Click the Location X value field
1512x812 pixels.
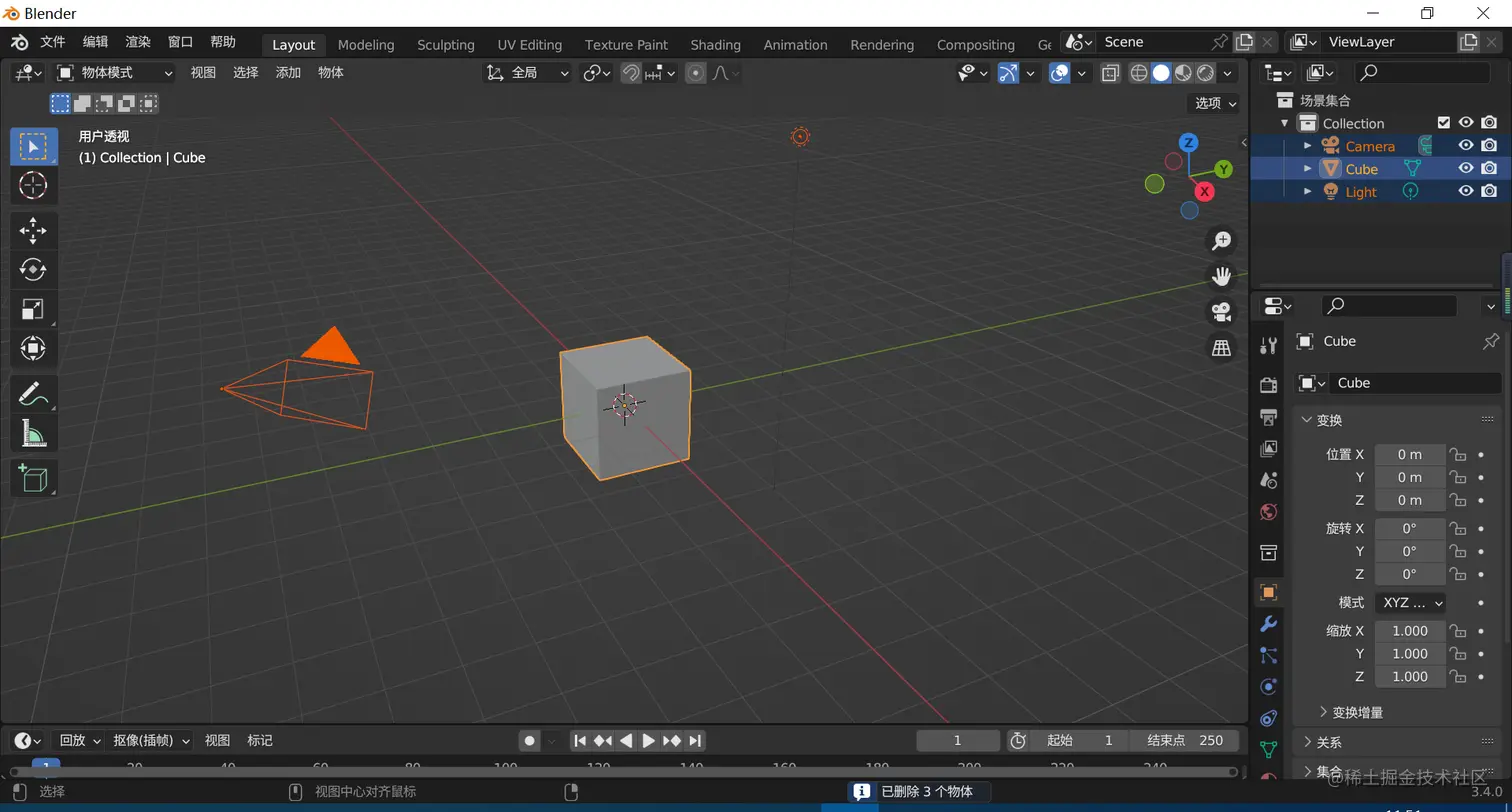1410,455
